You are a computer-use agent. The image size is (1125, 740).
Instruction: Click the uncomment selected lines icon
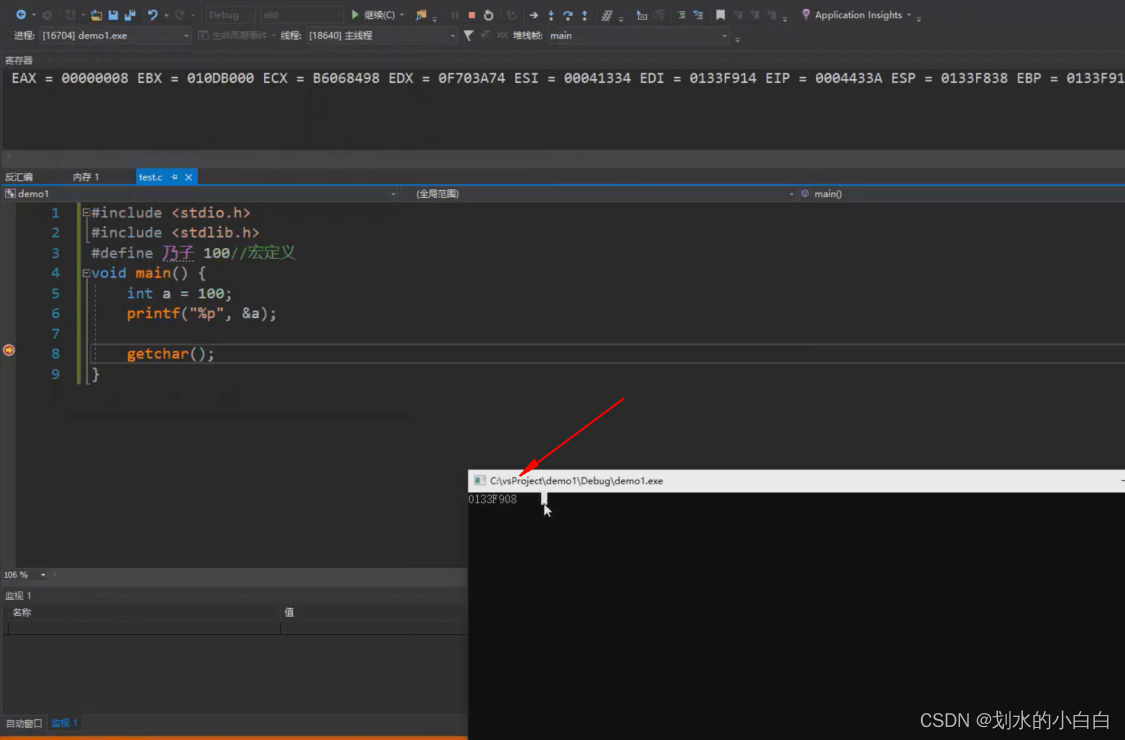[x=698, y=15]
